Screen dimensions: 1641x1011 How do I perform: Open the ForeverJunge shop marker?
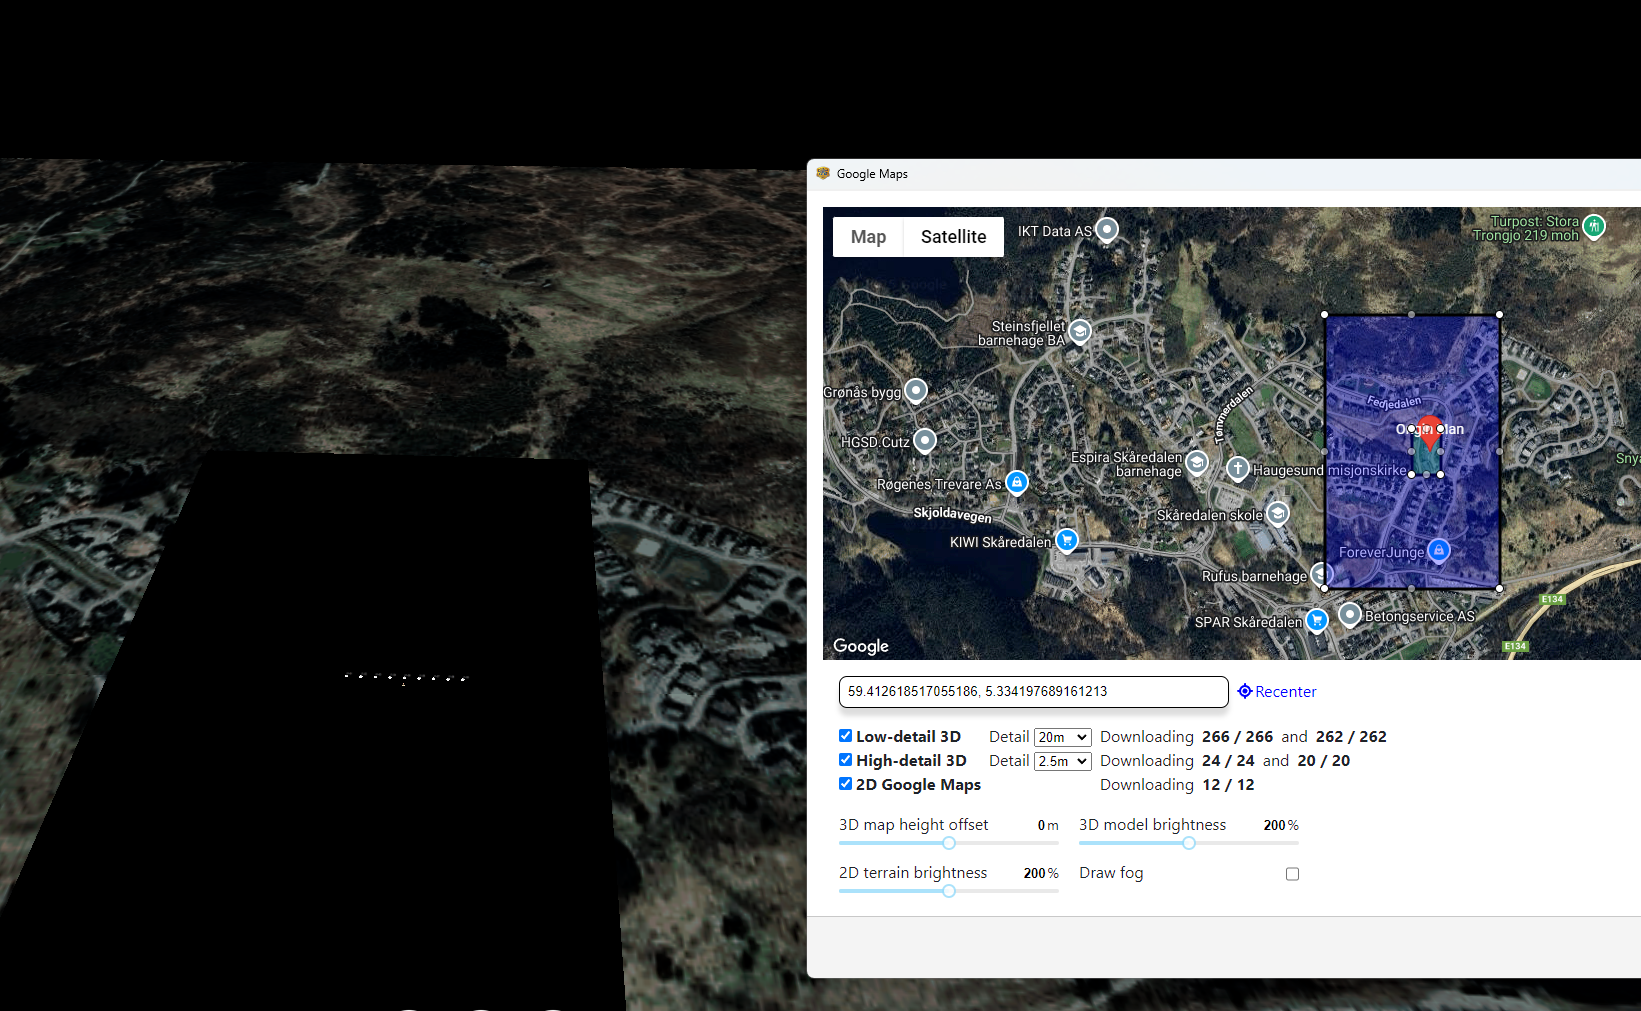tap(1438, 550)
